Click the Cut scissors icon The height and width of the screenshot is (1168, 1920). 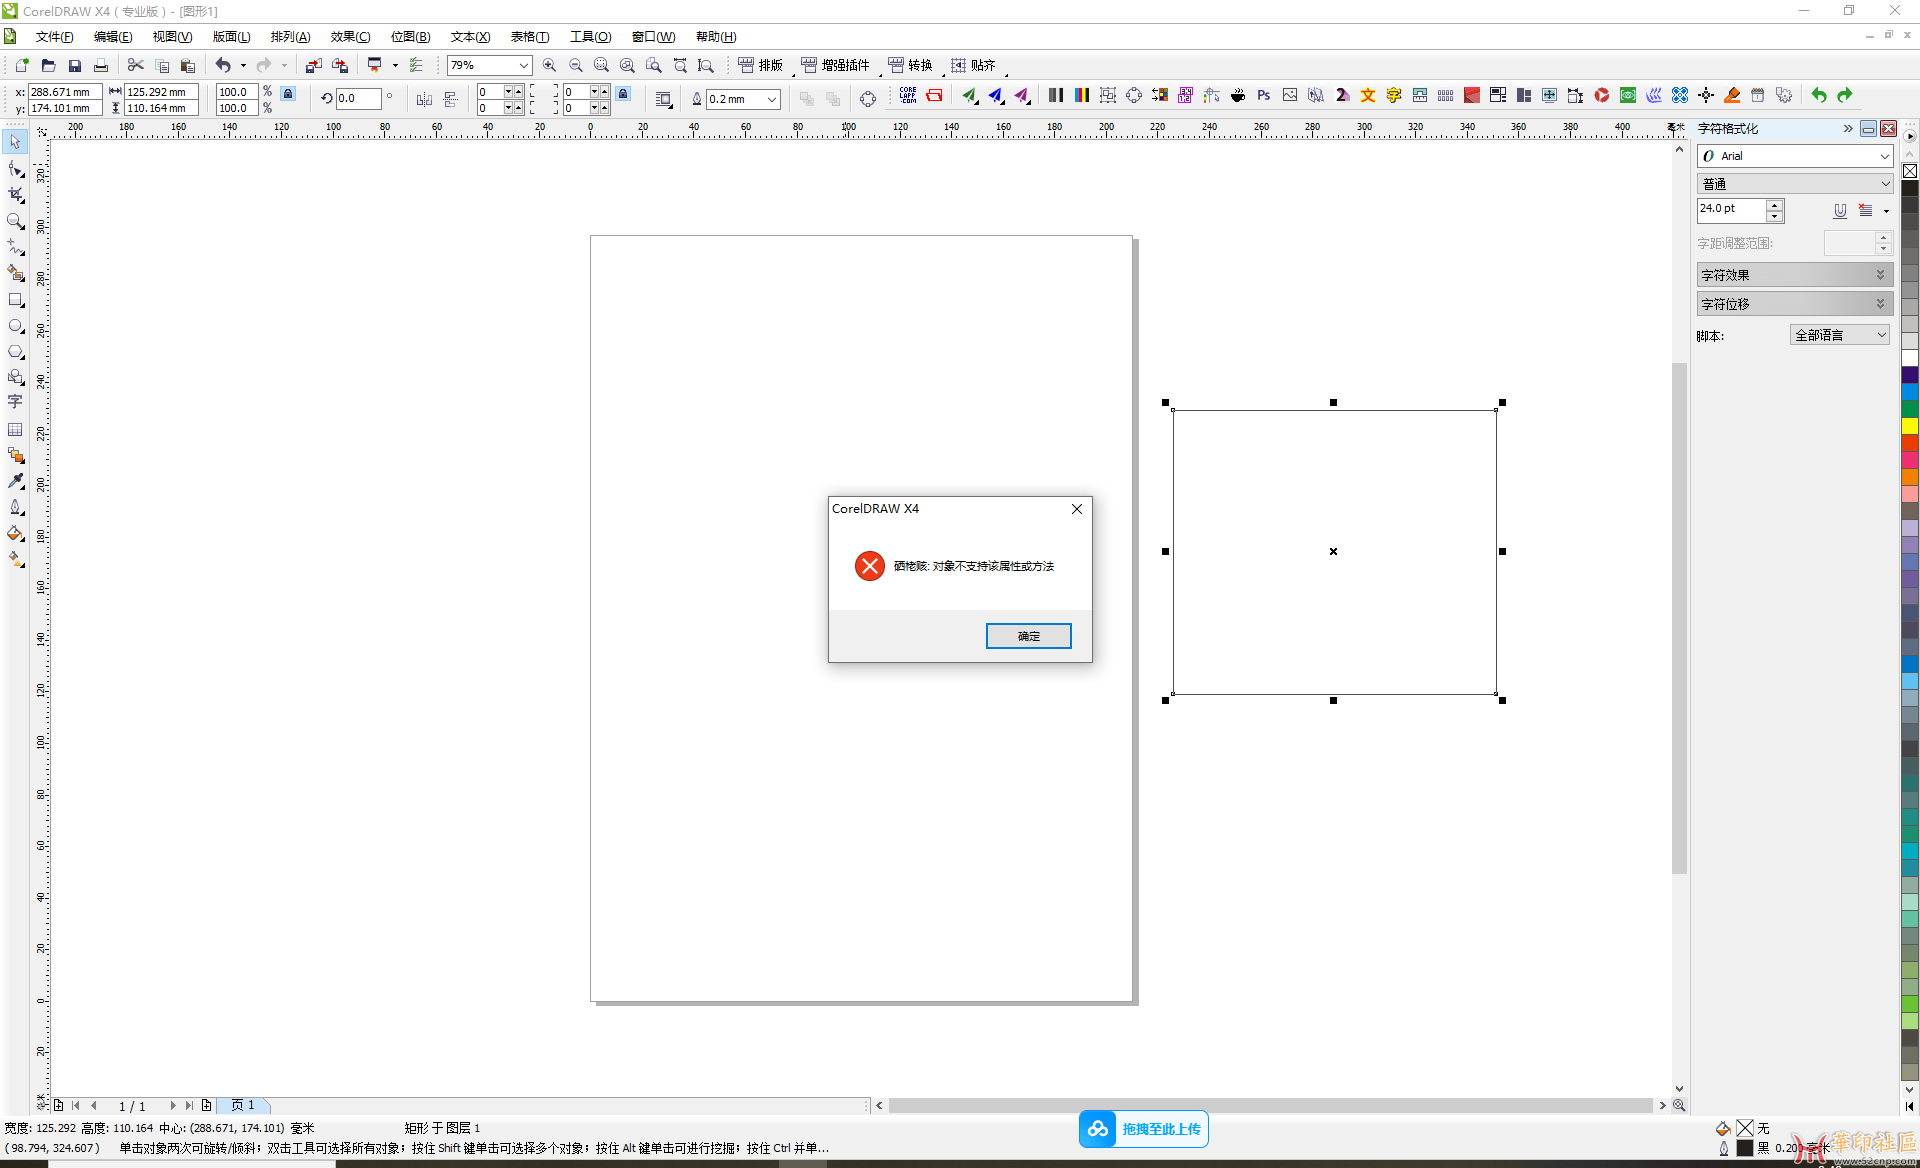[x=136, y=65]
